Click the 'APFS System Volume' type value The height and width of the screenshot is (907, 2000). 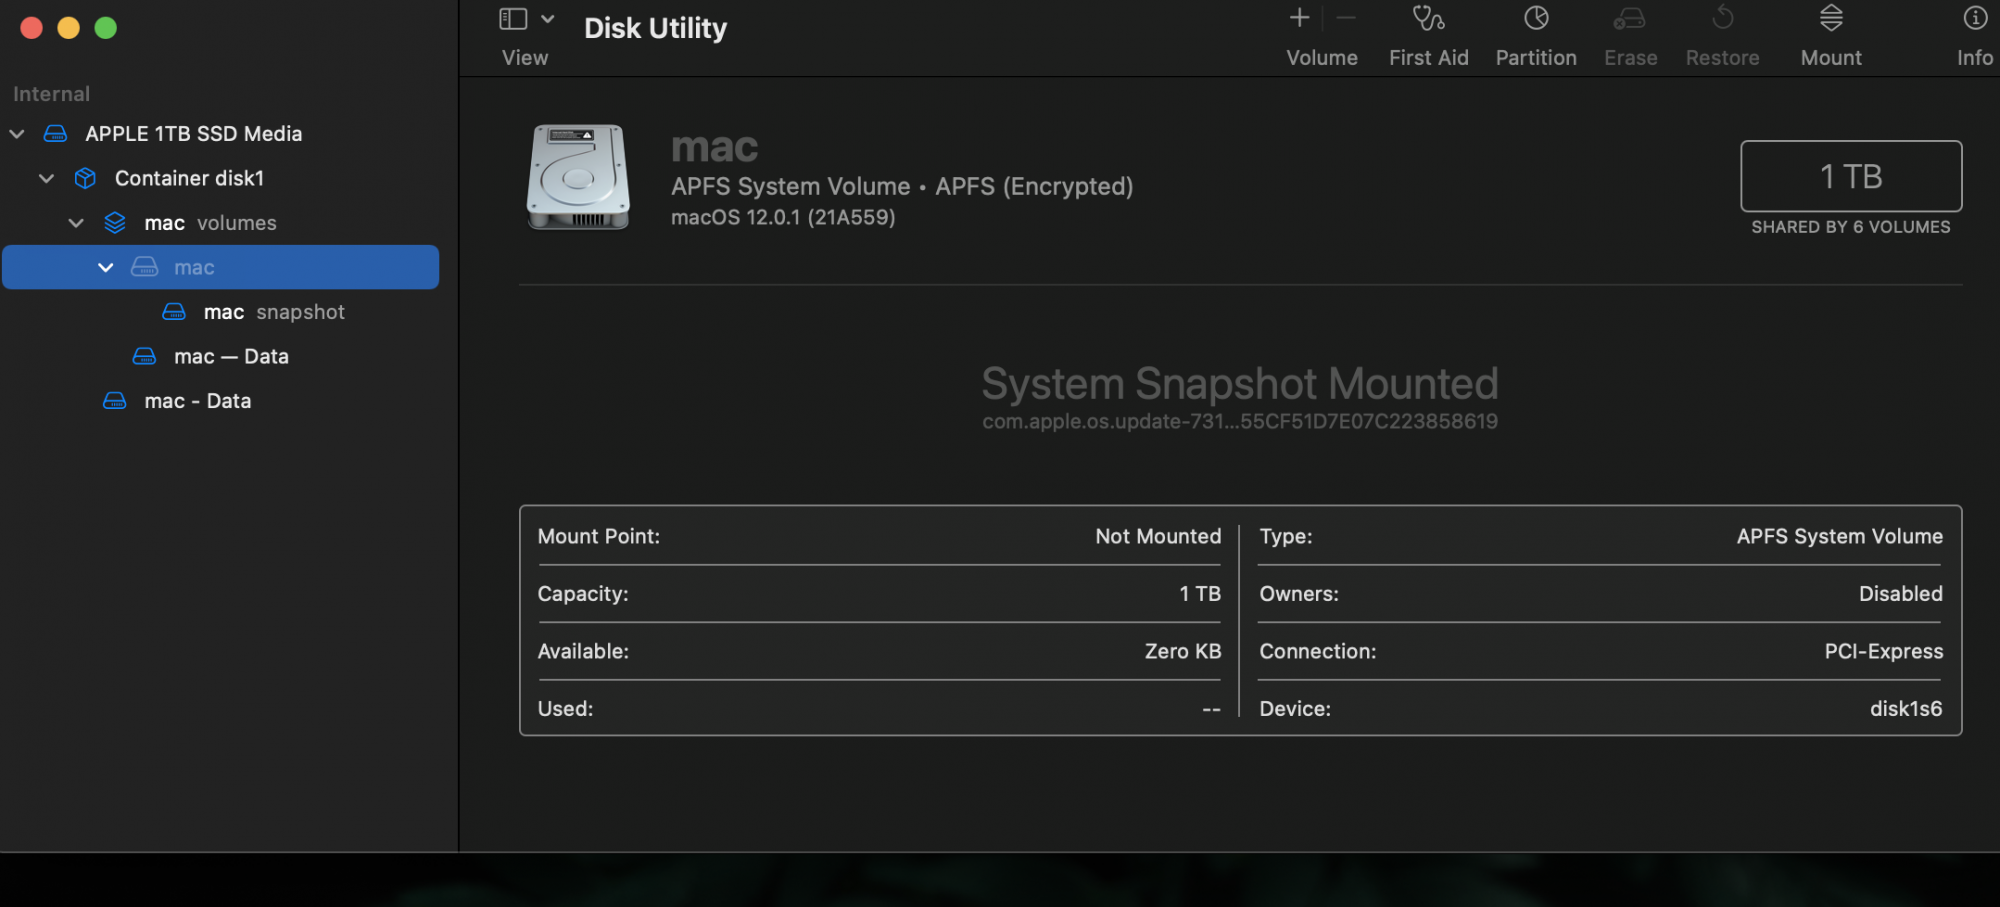click(1840, 537)
